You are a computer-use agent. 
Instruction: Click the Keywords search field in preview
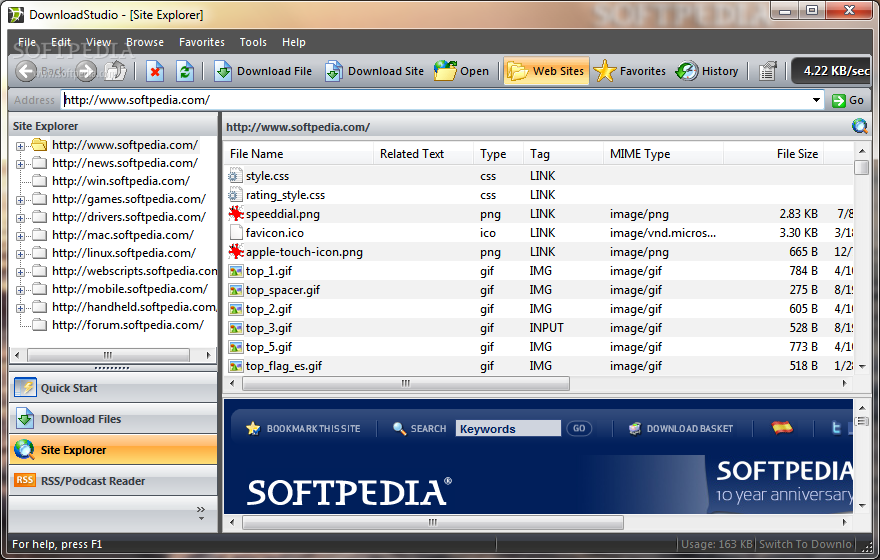(508, 428)
